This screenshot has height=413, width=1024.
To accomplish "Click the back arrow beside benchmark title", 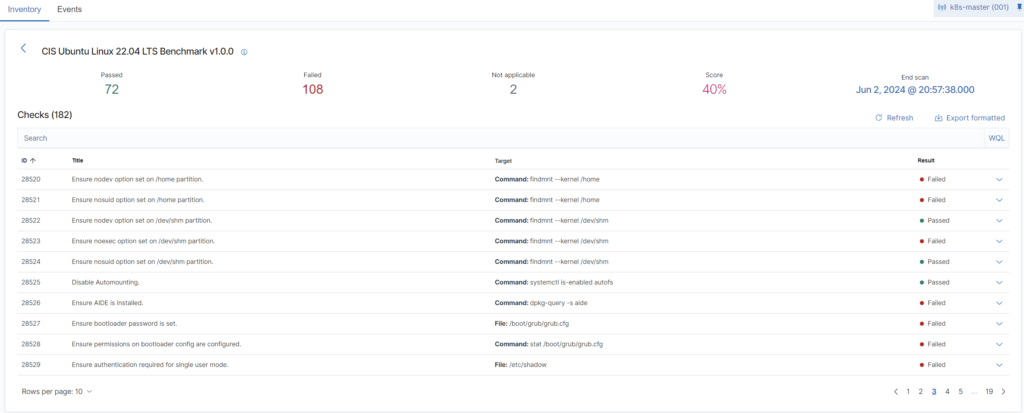I will [24, 48].
